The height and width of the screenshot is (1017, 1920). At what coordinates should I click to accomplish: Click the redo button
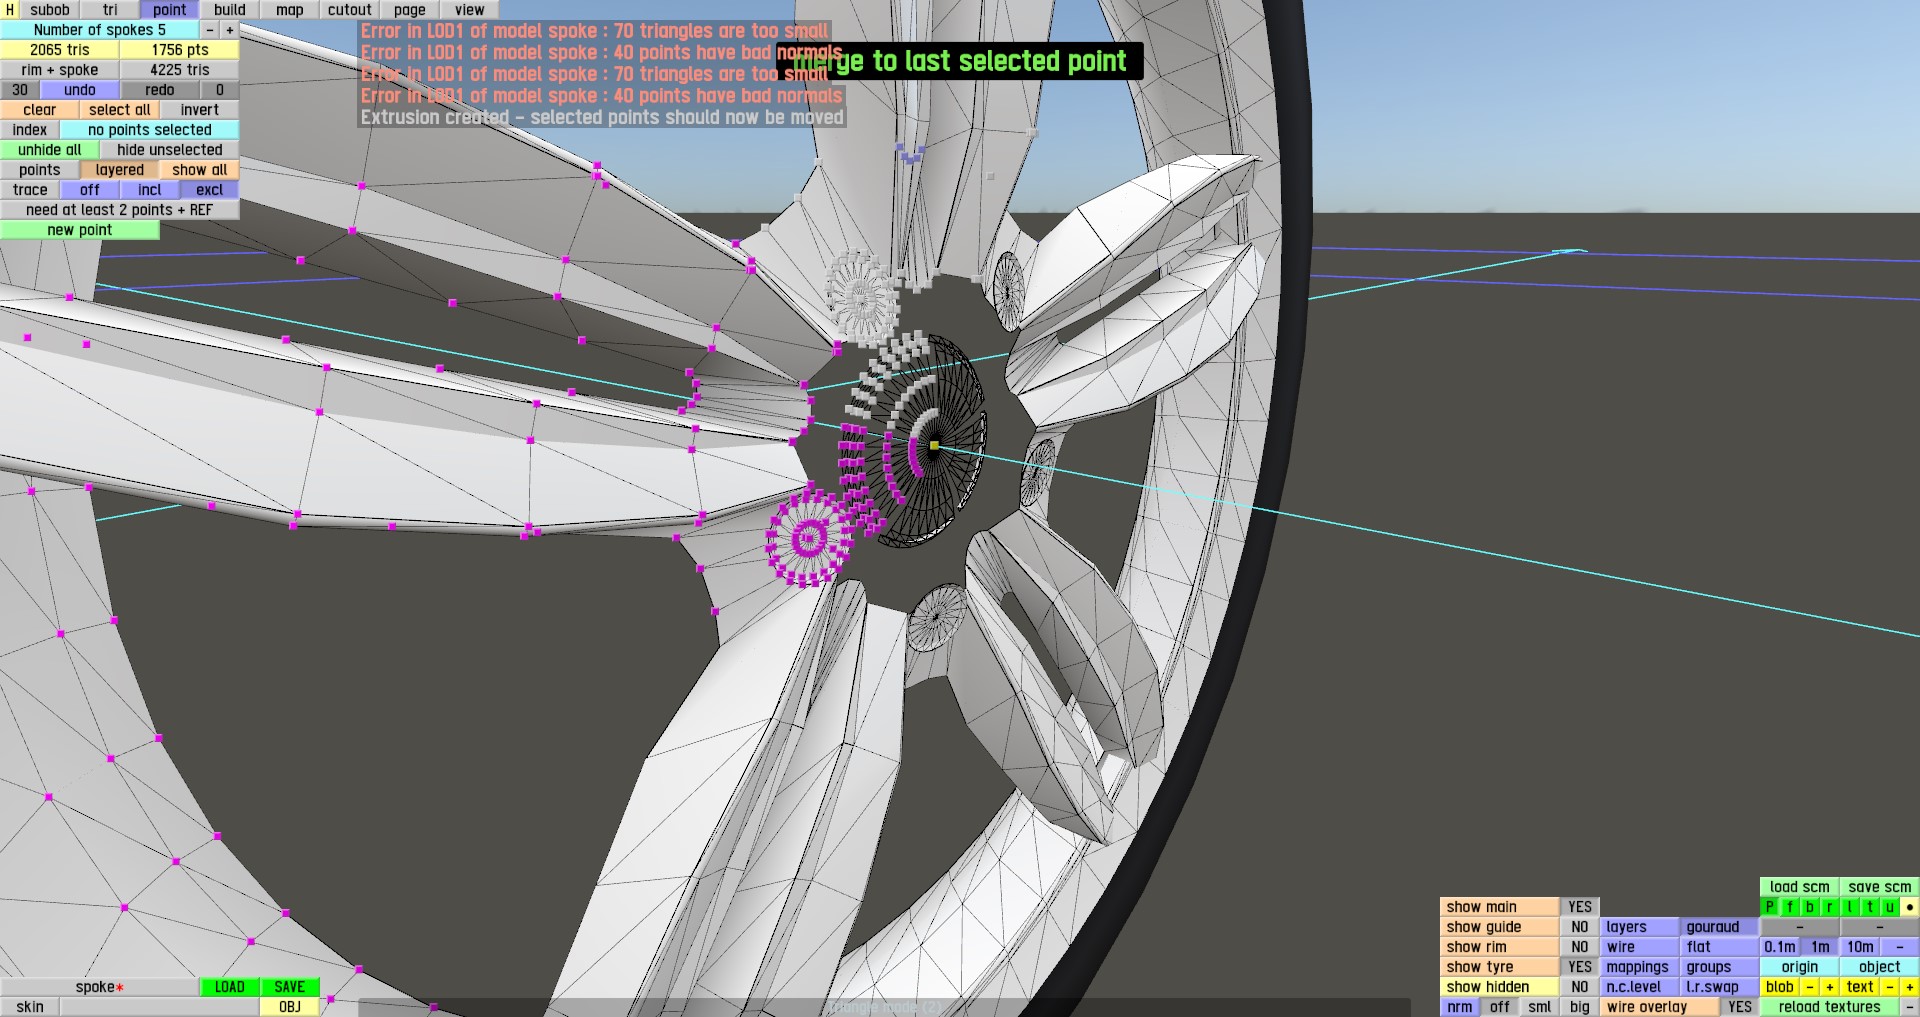(160, 90)
